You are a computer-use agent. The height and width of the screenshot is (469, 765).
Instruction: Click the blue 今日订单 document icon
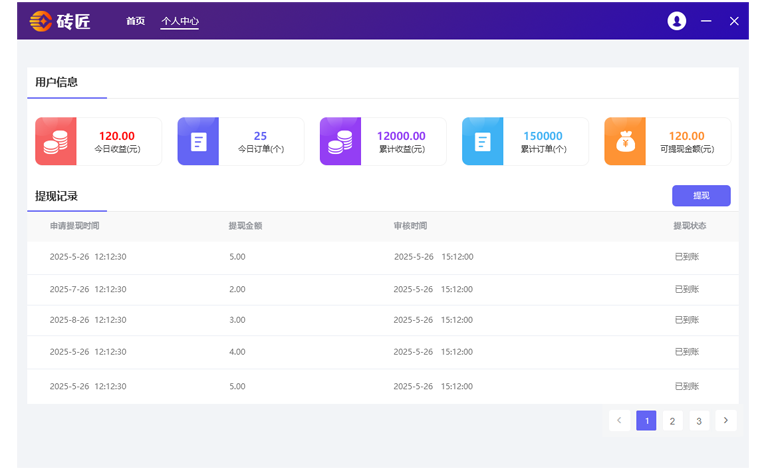tap(198, 141)
